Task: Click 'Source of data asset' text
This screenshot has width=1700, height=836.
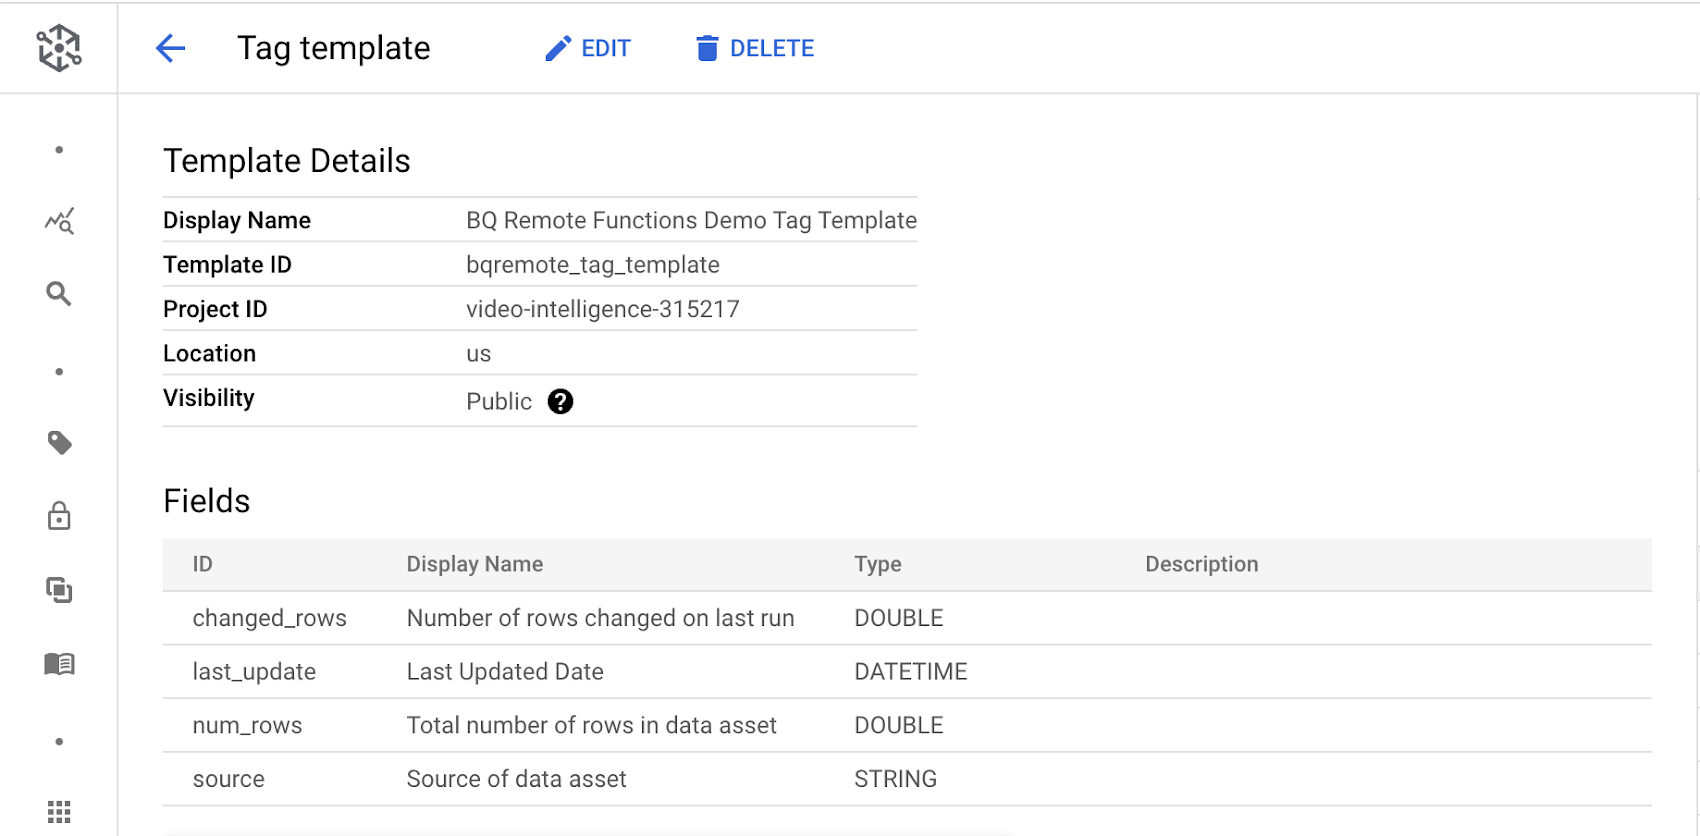Action: click(516, 779)
